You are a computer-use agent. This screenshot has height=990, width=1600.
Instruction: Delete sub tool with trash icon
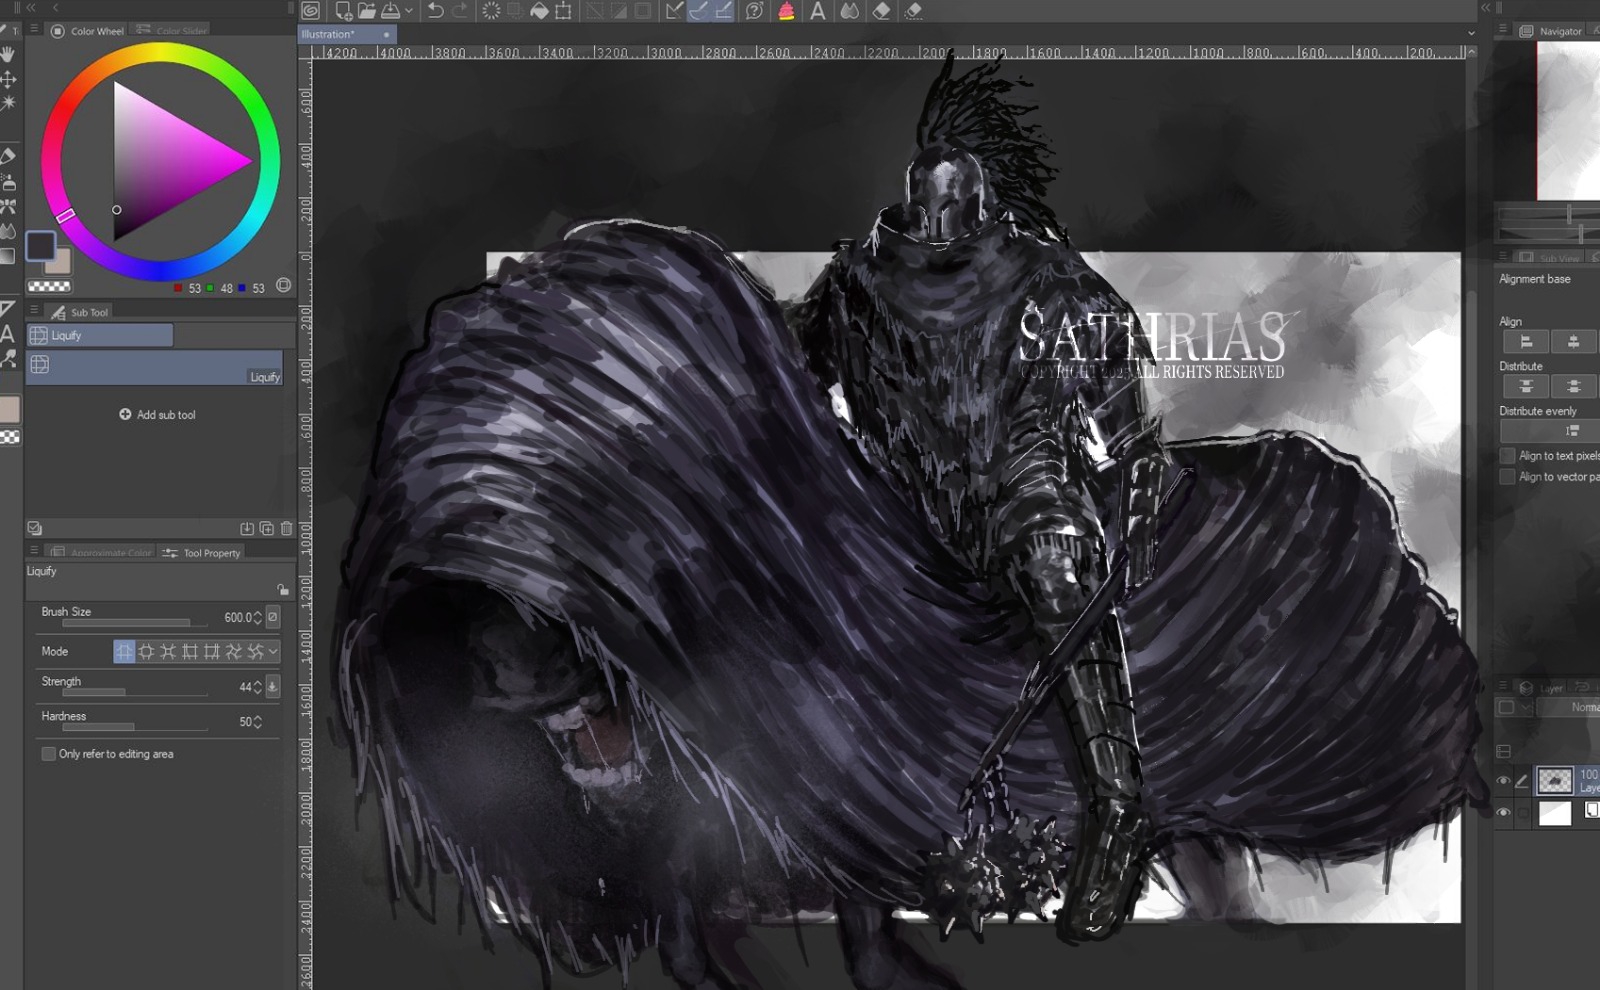pos(287,528)
